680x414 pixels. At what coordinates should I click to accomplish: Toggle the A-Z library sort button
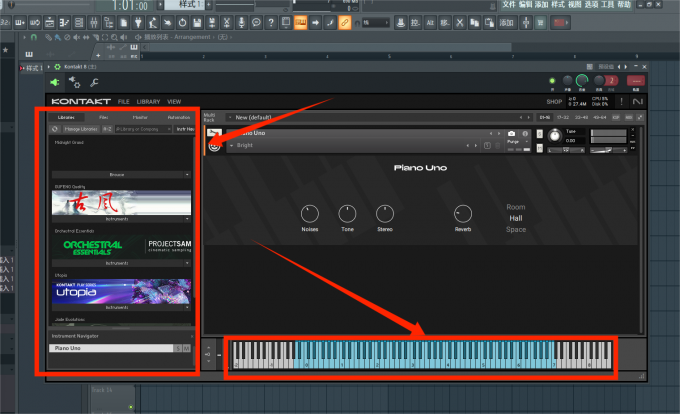pyautogui.click(x=107, y=129)
